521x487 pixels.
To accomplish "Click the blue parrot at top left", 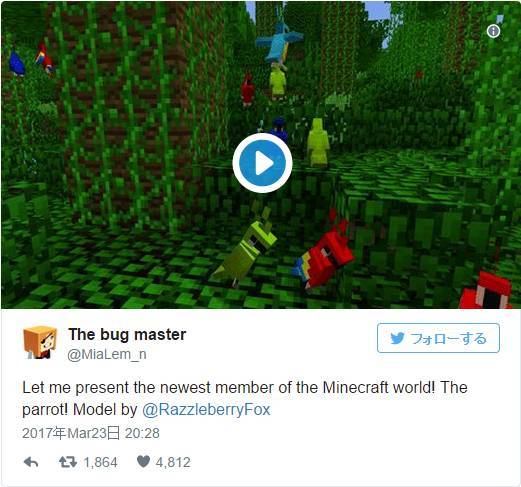I will 17,64.
